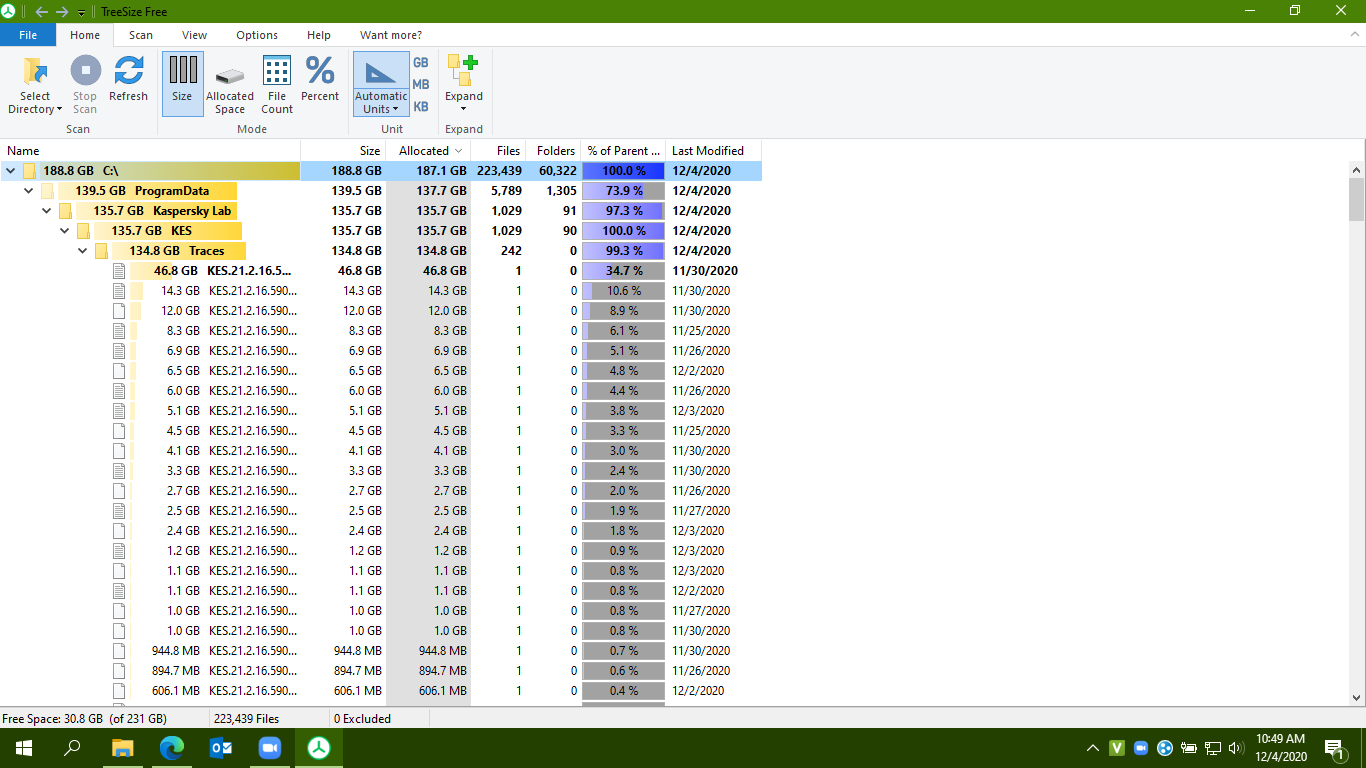
Task: Open the Scan ribbon tab
Action: coord(141,35)
